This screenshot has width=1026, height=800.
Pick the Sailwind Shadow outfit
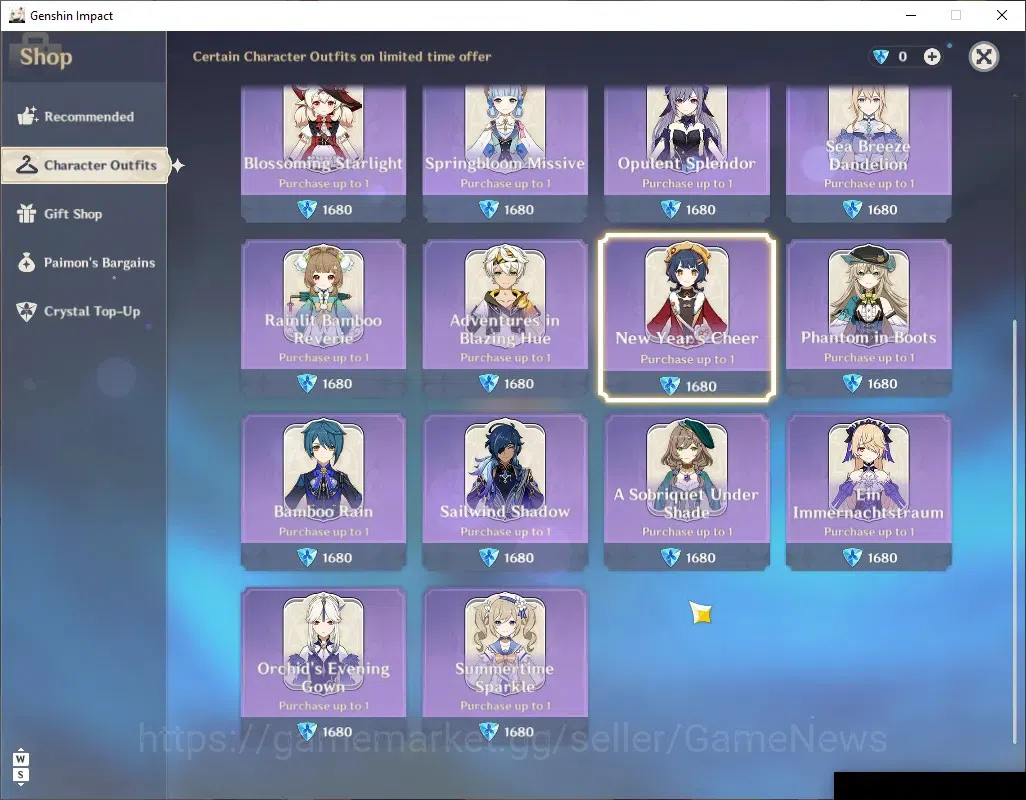(x=504, y=492)
